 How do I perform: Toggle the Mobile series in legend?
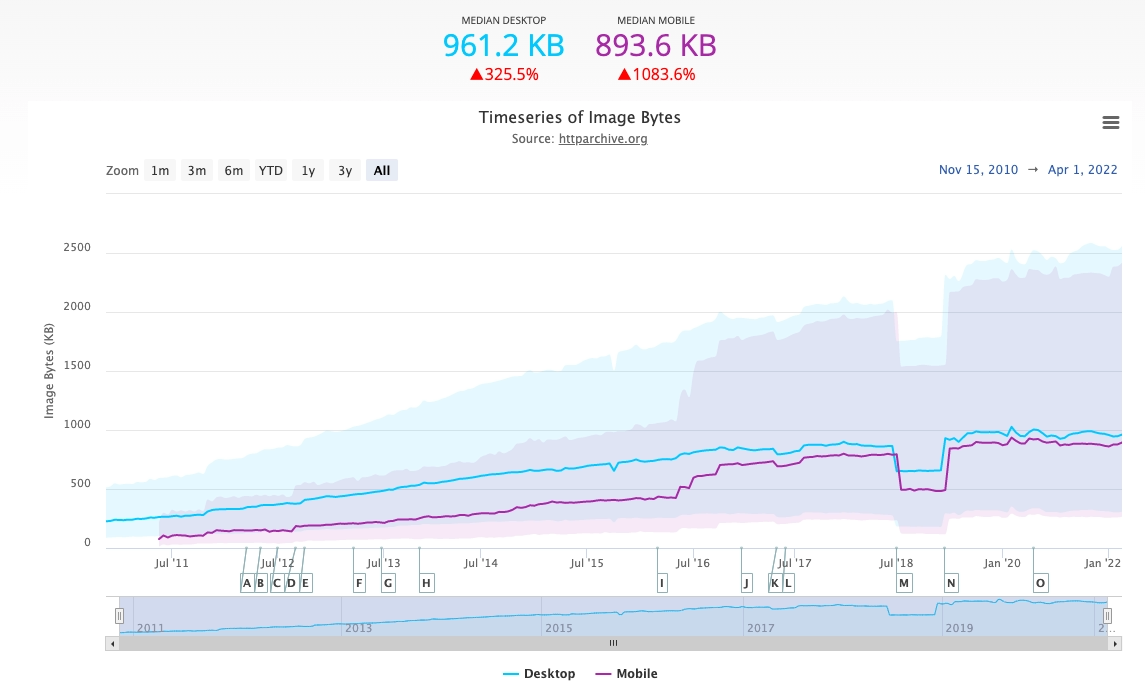click(627, 674)
